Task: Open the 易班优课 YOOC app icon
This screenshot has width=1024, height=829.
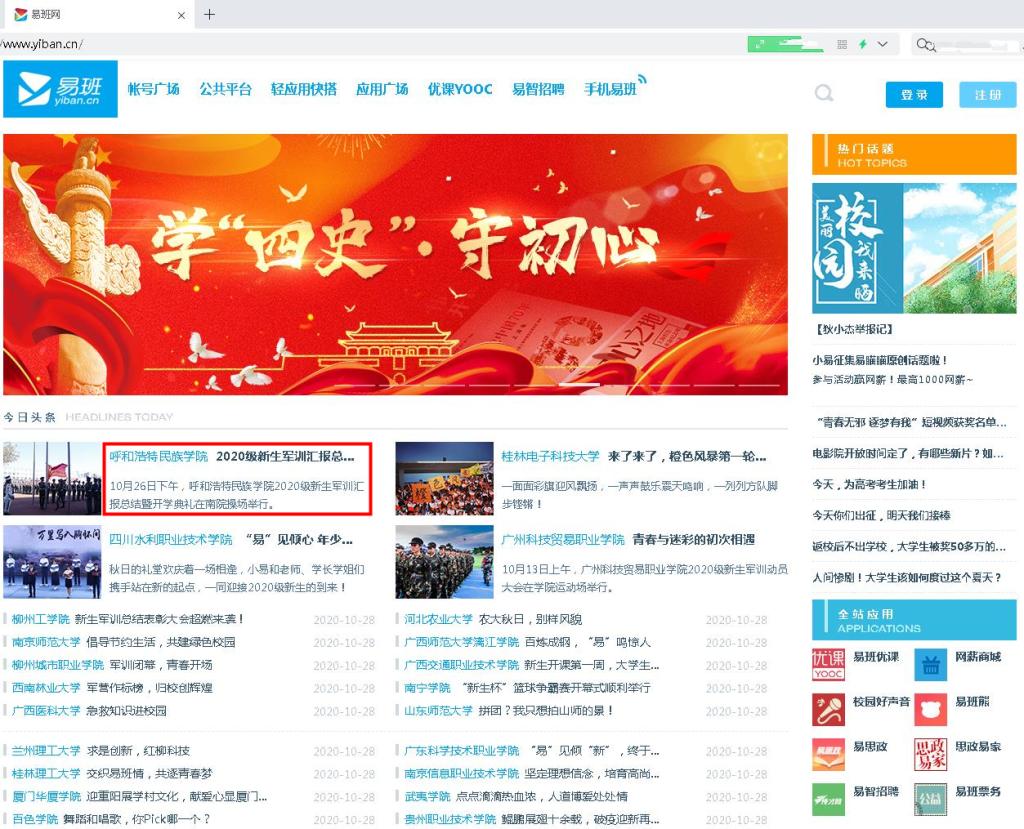Action: pos(828,664)
